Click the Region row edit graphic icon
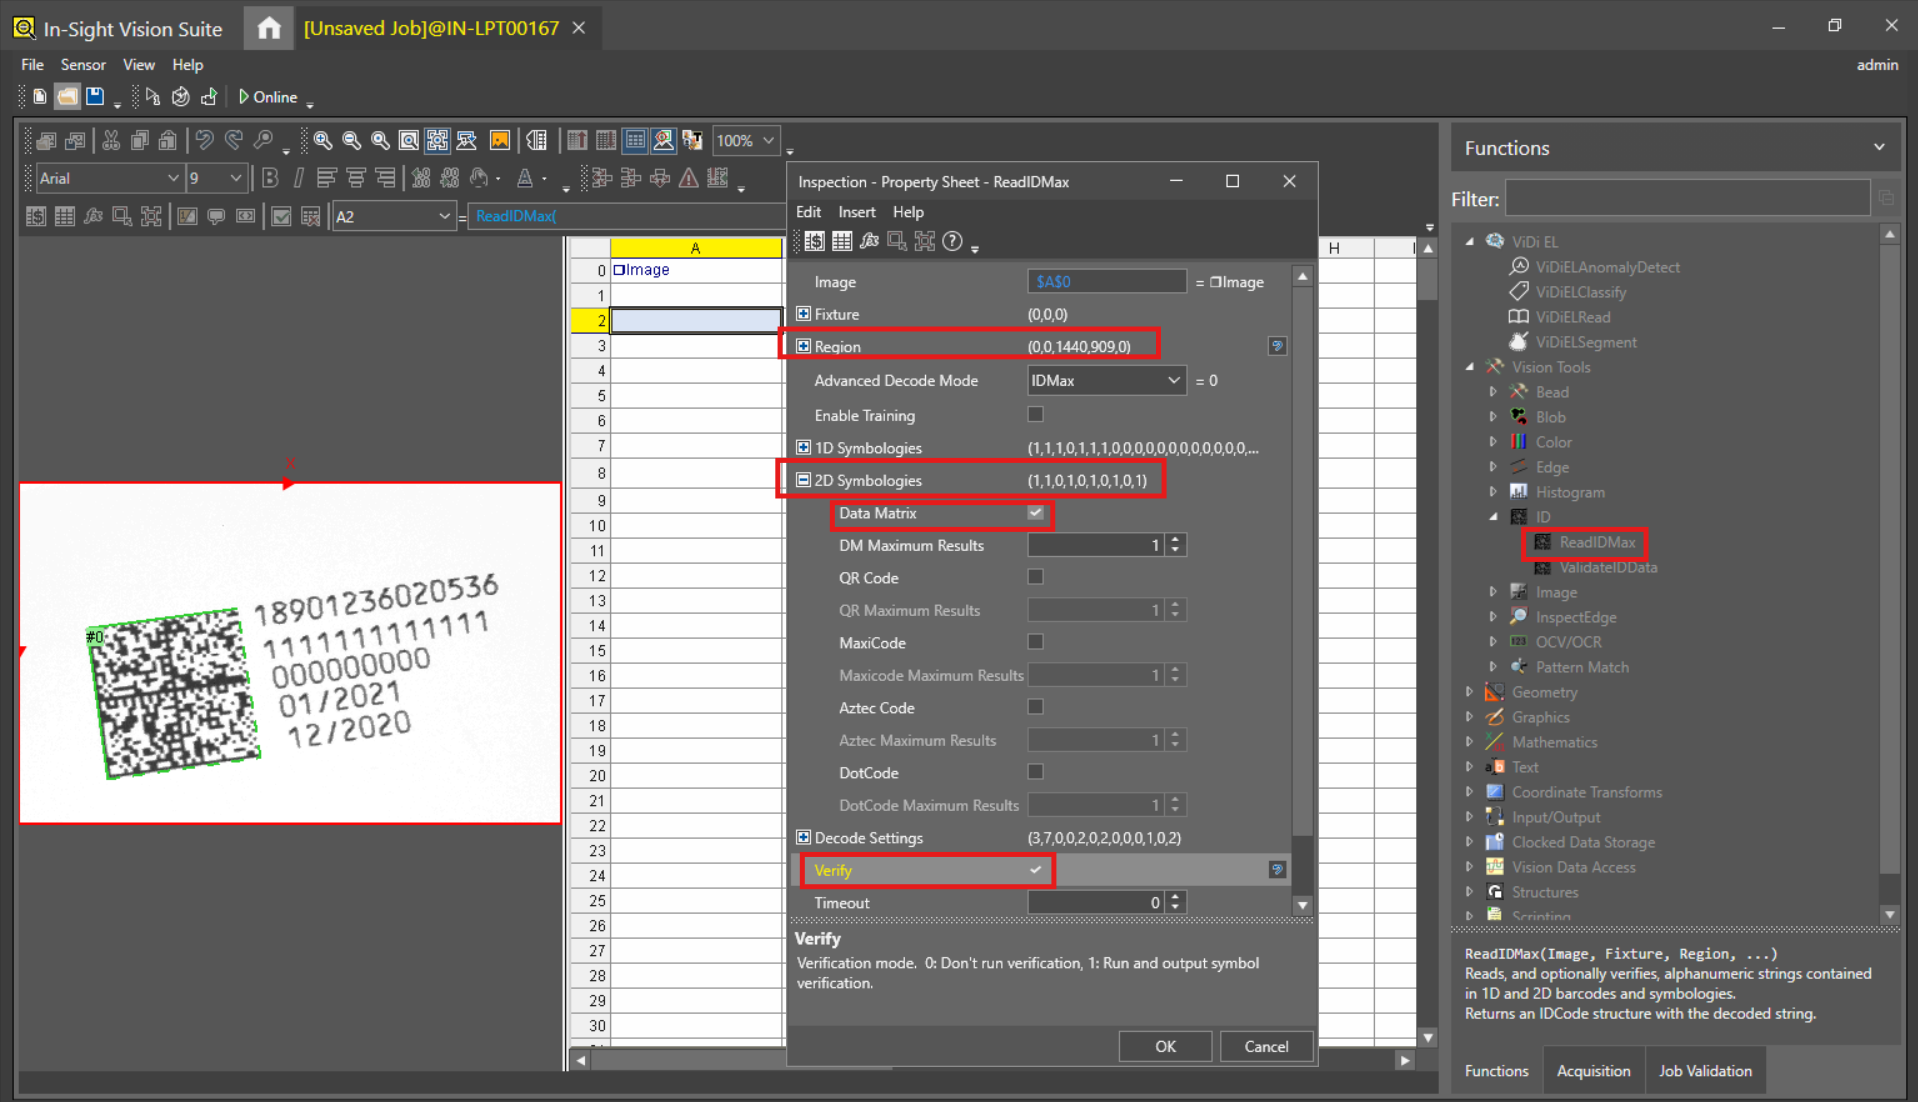The width and height of the screenshot is (1918, 1102). click(1277, 346)
